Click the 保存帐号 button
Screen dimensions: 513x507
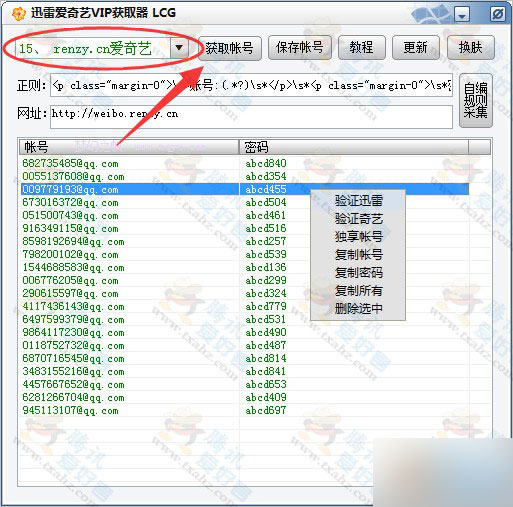click(300, 48)
